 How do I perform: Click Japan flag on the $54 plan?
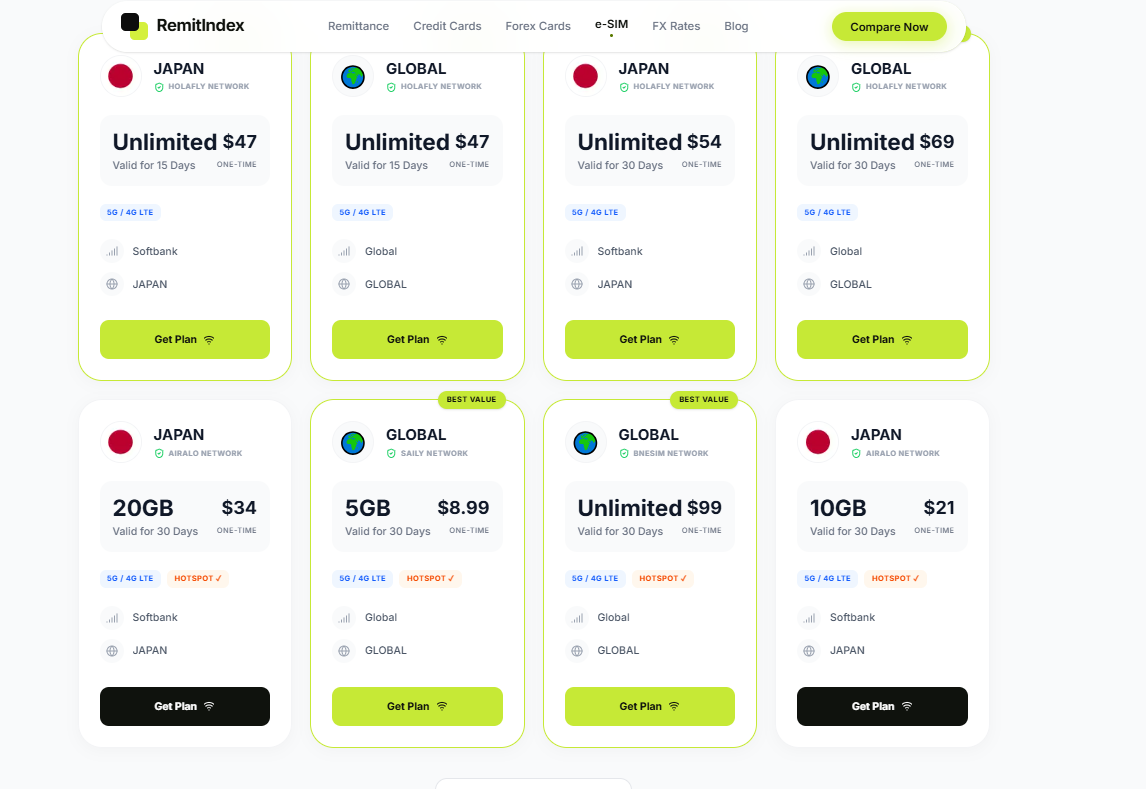586,76
